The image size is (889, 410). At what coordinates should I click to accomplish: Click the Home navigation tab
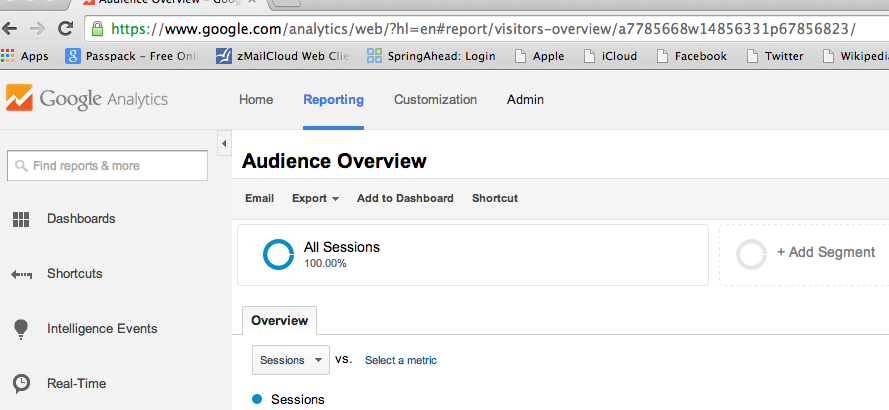256,100
